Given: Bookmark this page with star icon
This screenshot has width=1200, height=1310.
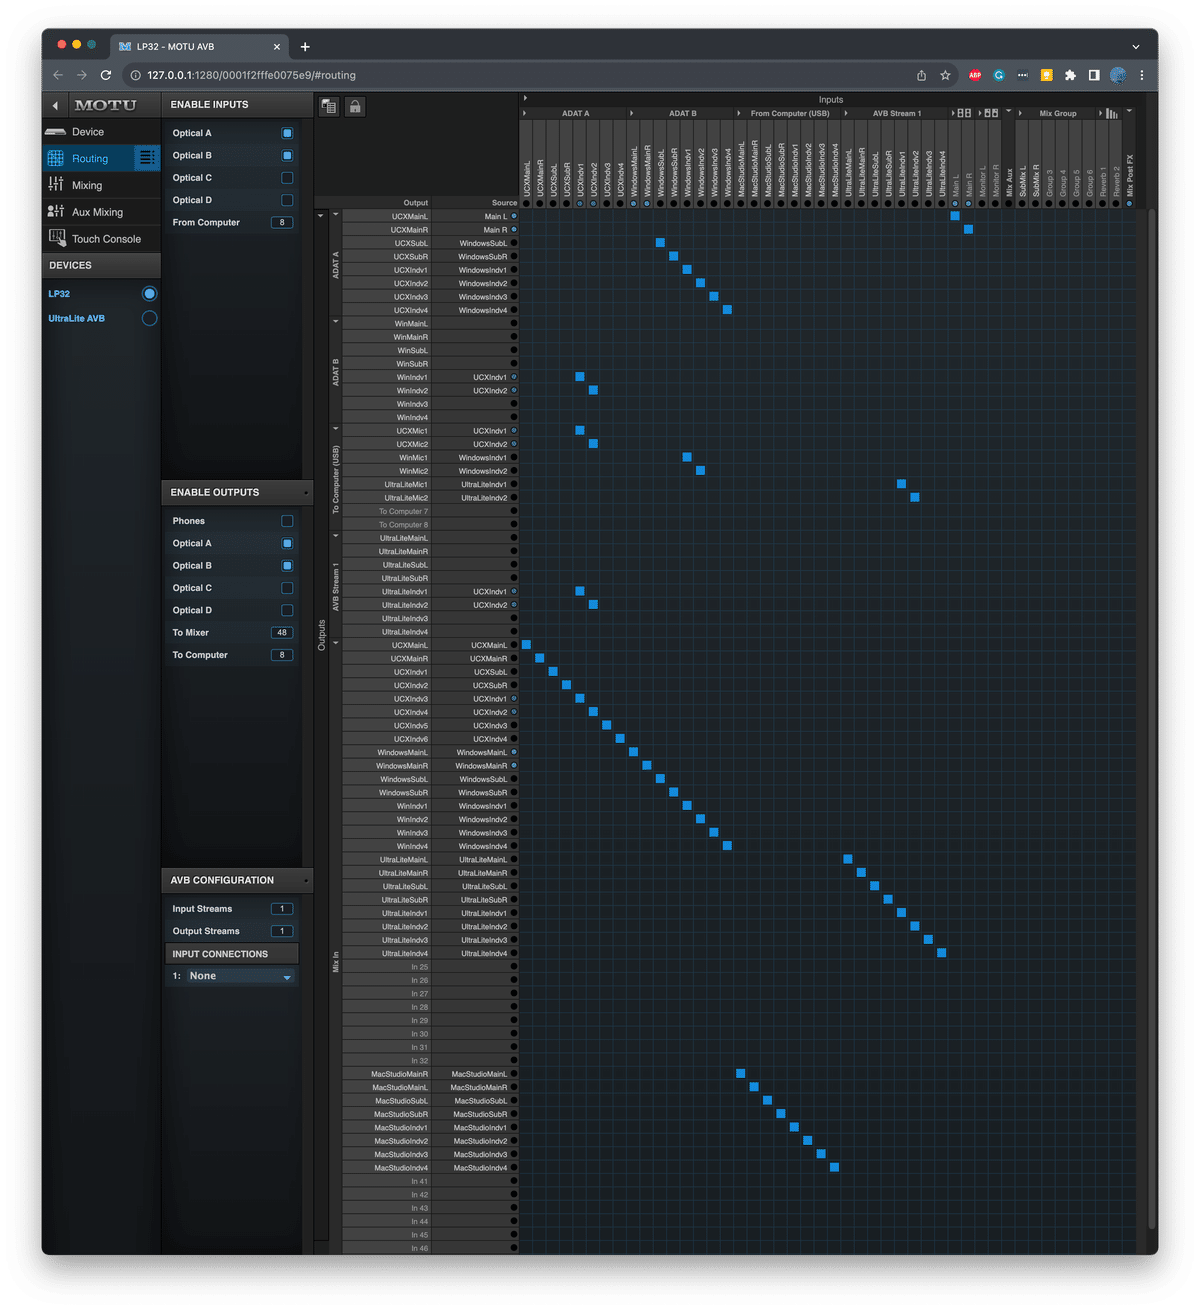Looking at the screenshot, I should (945, 75).
